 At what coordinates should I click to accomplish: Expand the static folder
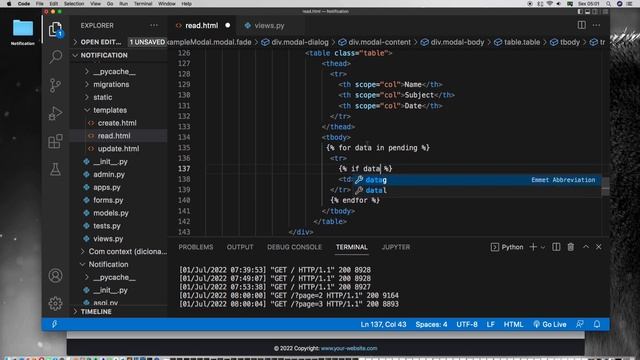click(x=102, y=97)
